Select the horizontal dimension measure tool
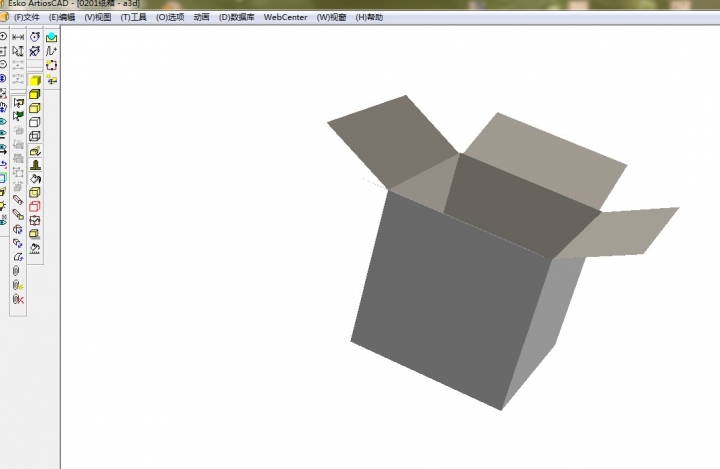 click(18, 37)
